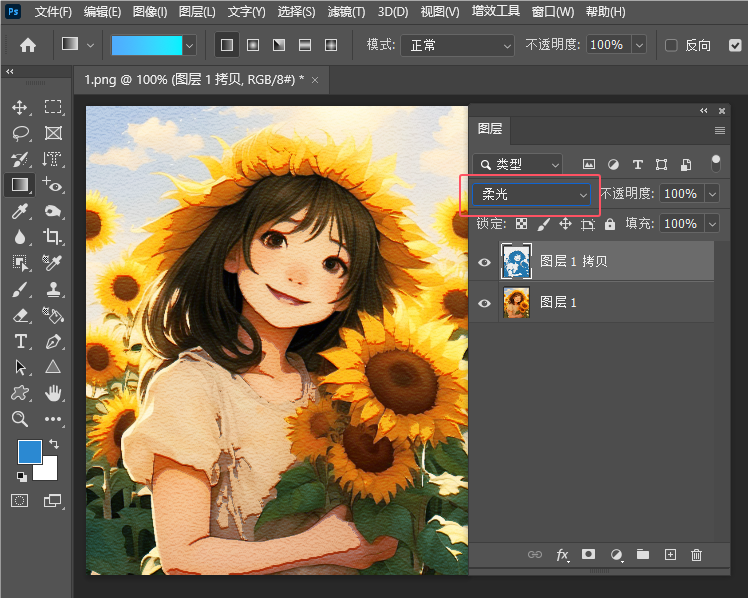Open the 柔光 blend mode dropdown
748x598 pixels.
(x=530, y=194)
